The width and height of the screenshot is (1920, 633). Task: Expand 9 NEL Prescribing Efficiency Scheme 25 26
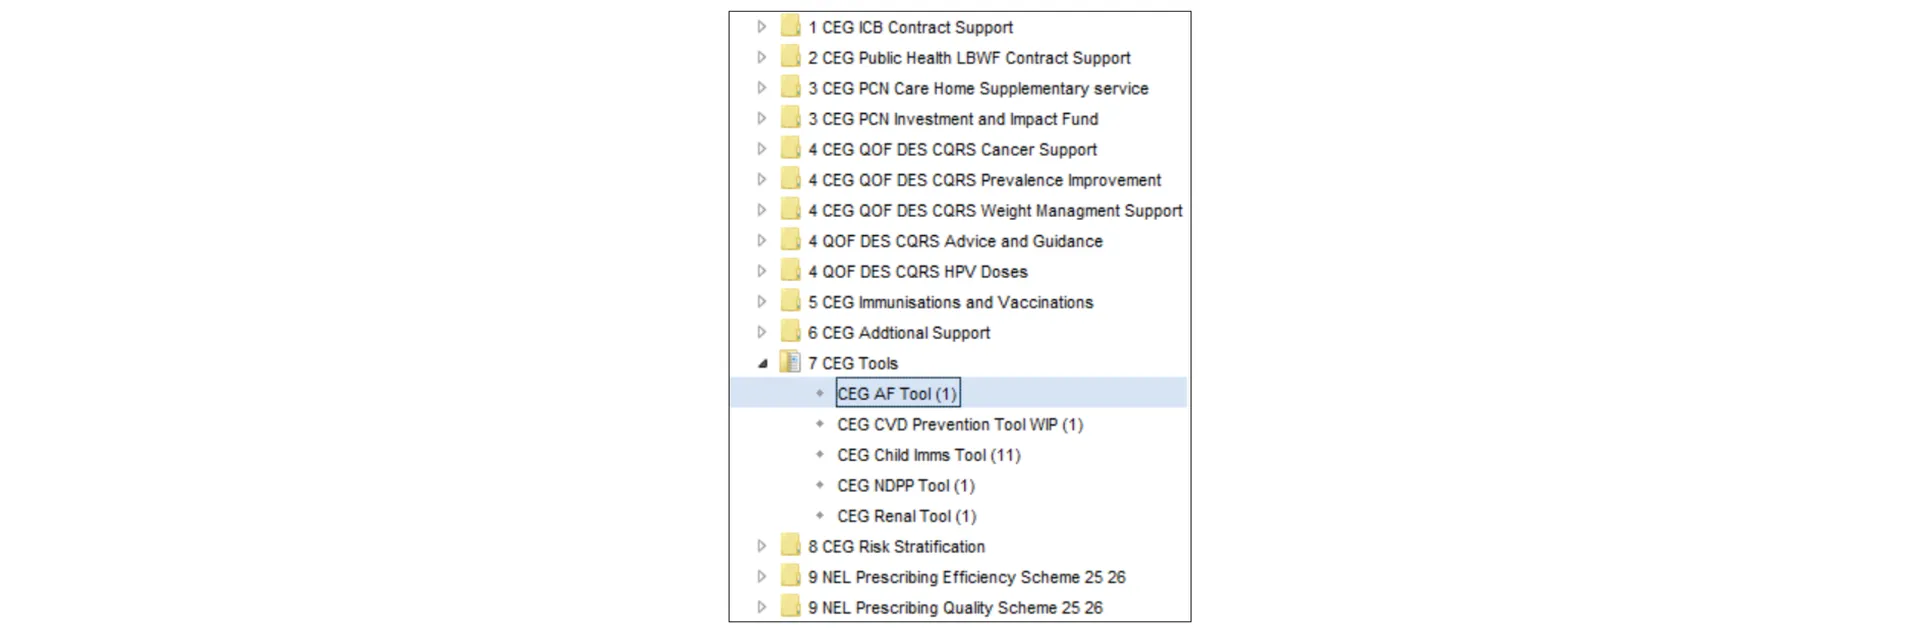[762, 577]
